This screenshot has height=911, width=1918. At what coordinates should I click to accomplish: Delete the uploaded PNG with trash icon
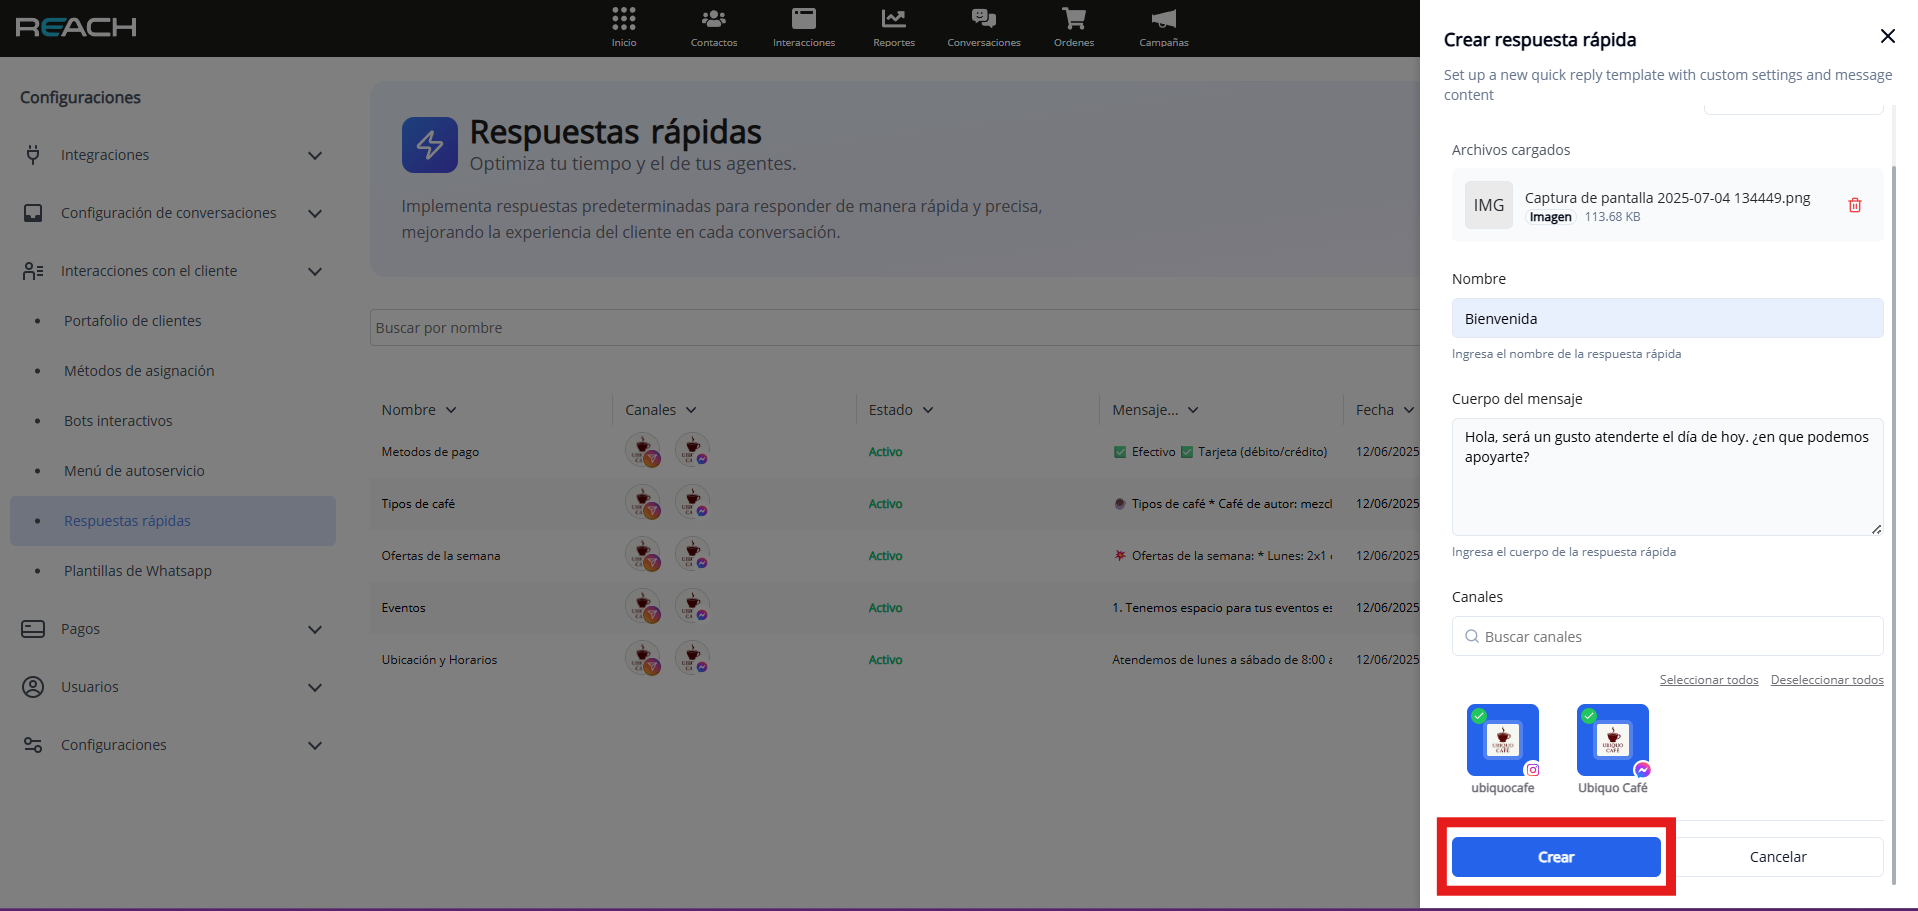click(x=1855, y=205)
